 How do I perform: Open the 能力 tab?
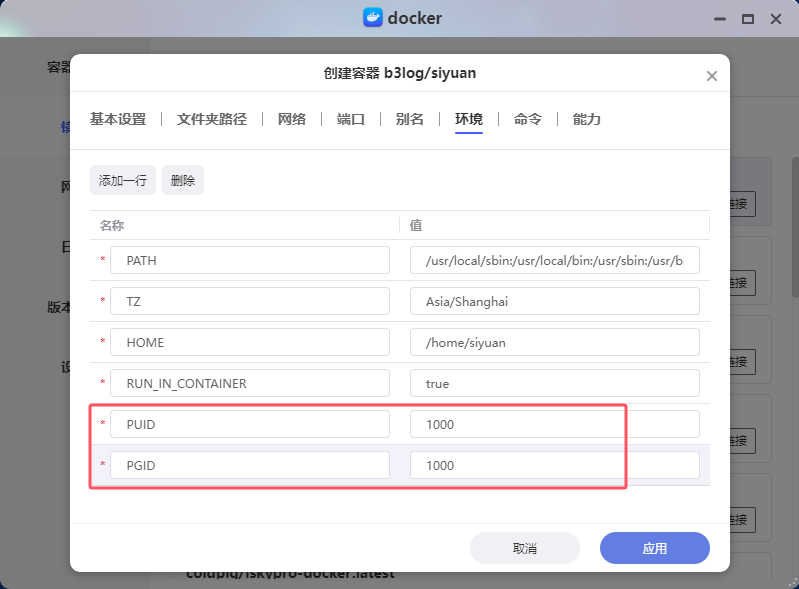(x=587, y=119)
